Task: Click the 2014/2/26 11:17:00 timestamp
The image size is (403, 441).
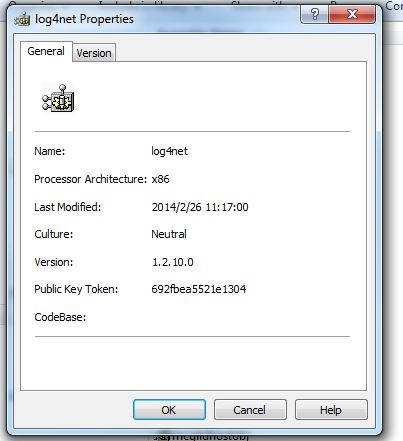Action: [x=200, y=207]
